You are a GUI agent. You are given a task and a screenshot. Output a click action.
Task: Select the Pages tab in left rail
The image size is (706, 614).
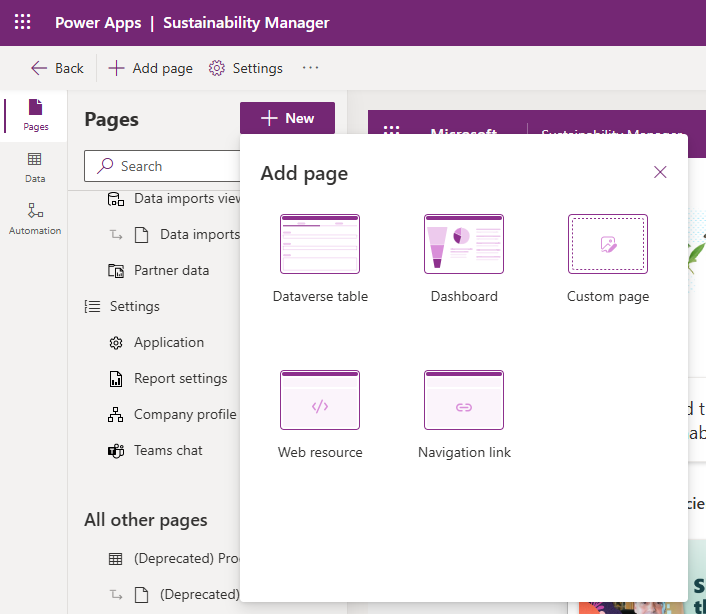click(35, 116)
